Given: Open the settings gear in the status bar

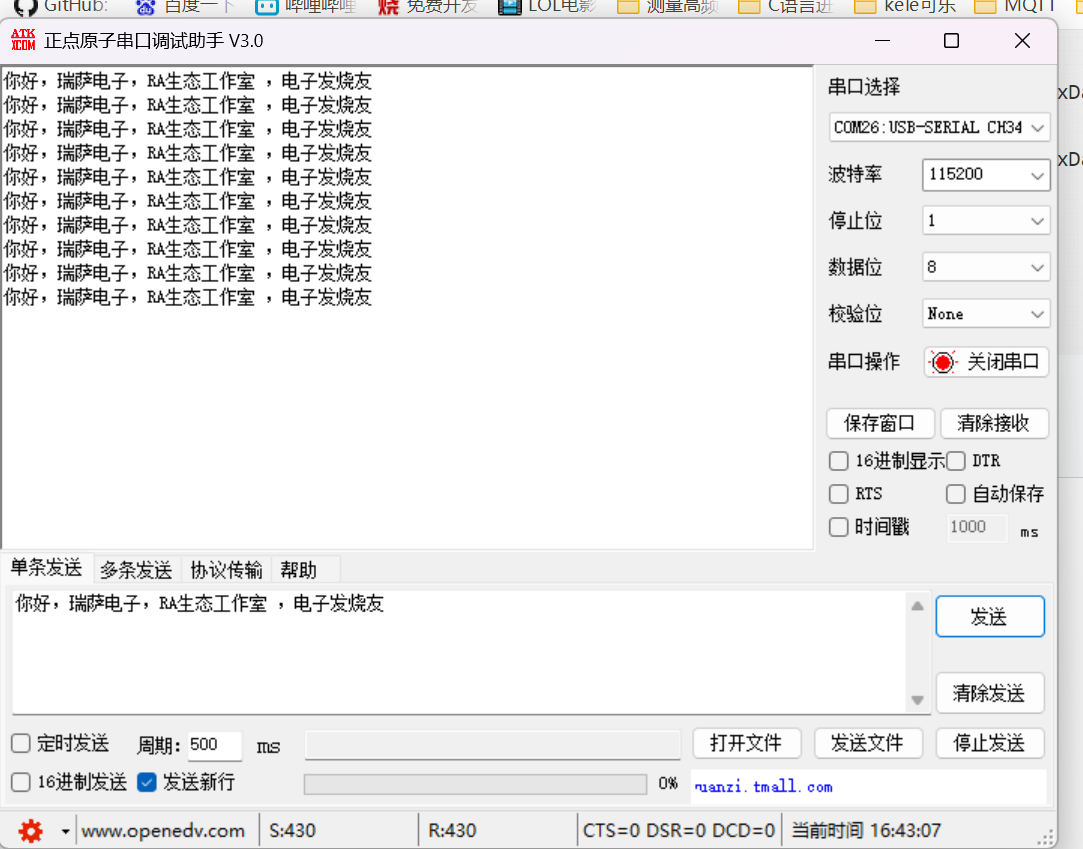Looking at the screenshot, I should tap(30, 830).
